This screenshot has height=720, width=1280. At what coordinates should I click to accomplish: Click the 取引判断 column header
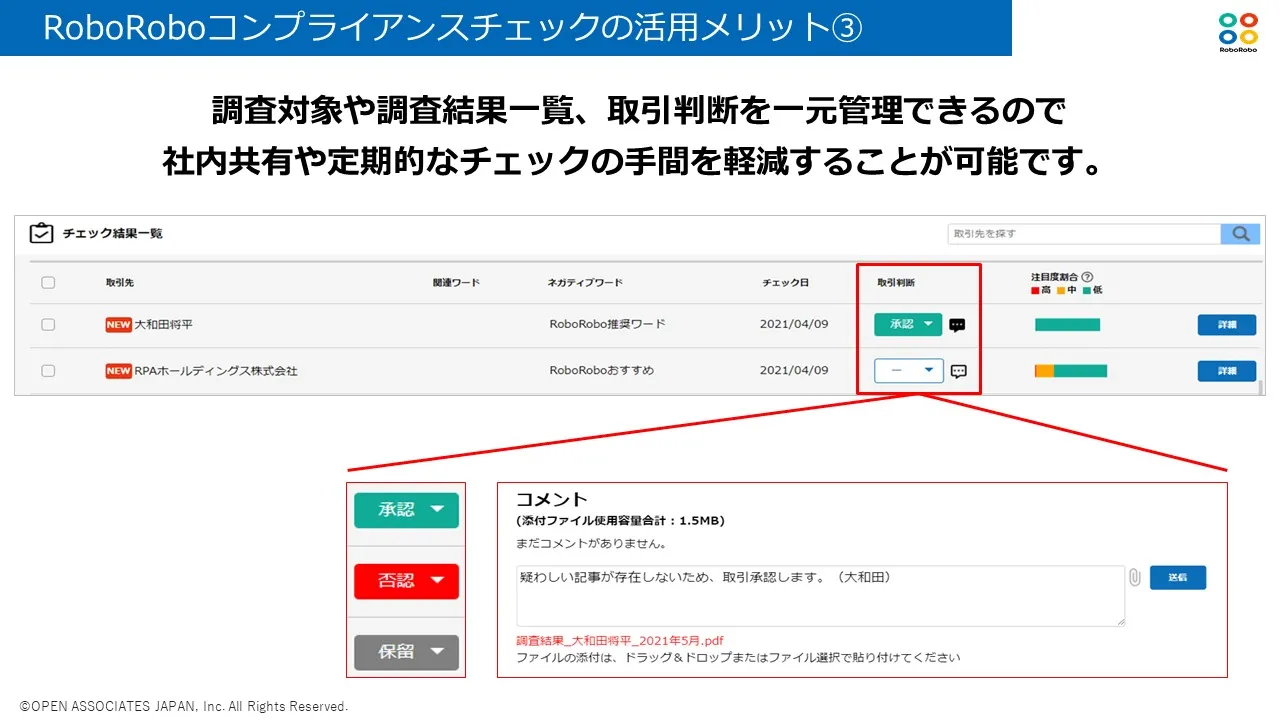pos(896,283)
